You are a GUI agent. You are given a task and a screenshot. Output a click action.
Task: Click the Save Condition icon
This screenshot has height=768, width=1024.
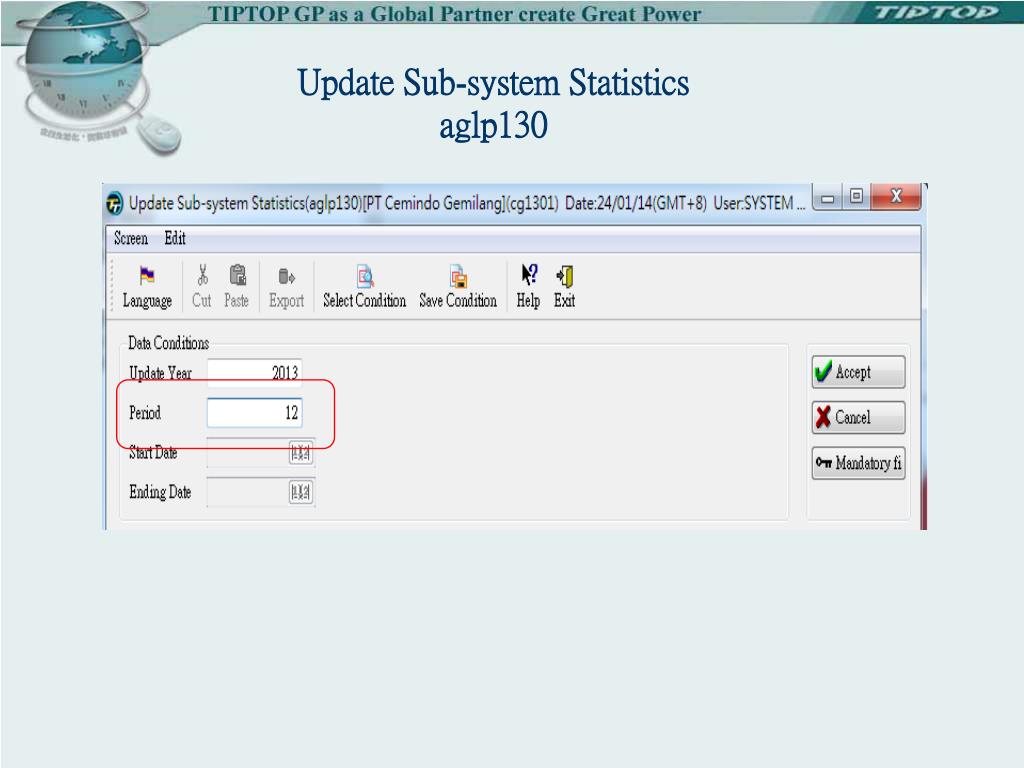point(458,277)
